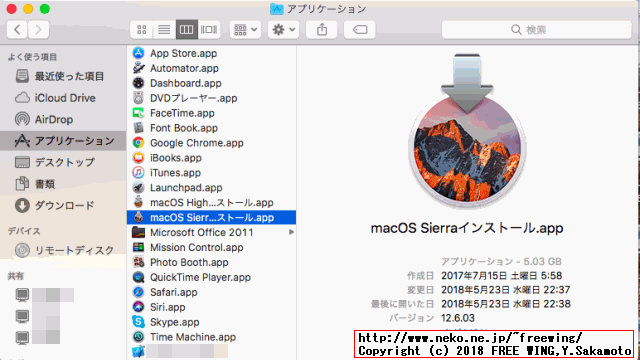
Task: Select the Mission Control.app file name
Action: point(196,247)
